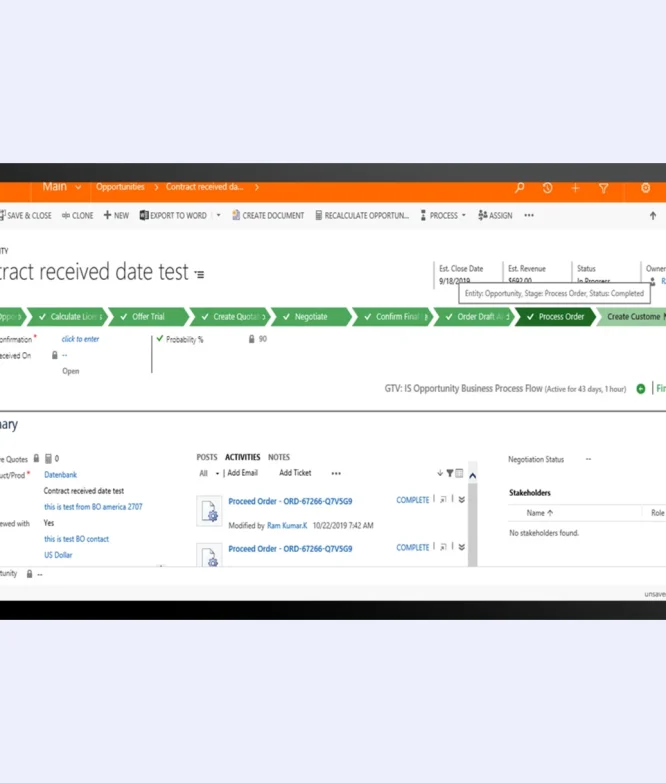The width and height of the screenshot is (666, 783).
Task: Clone this opportunity record
Action: 77,215
